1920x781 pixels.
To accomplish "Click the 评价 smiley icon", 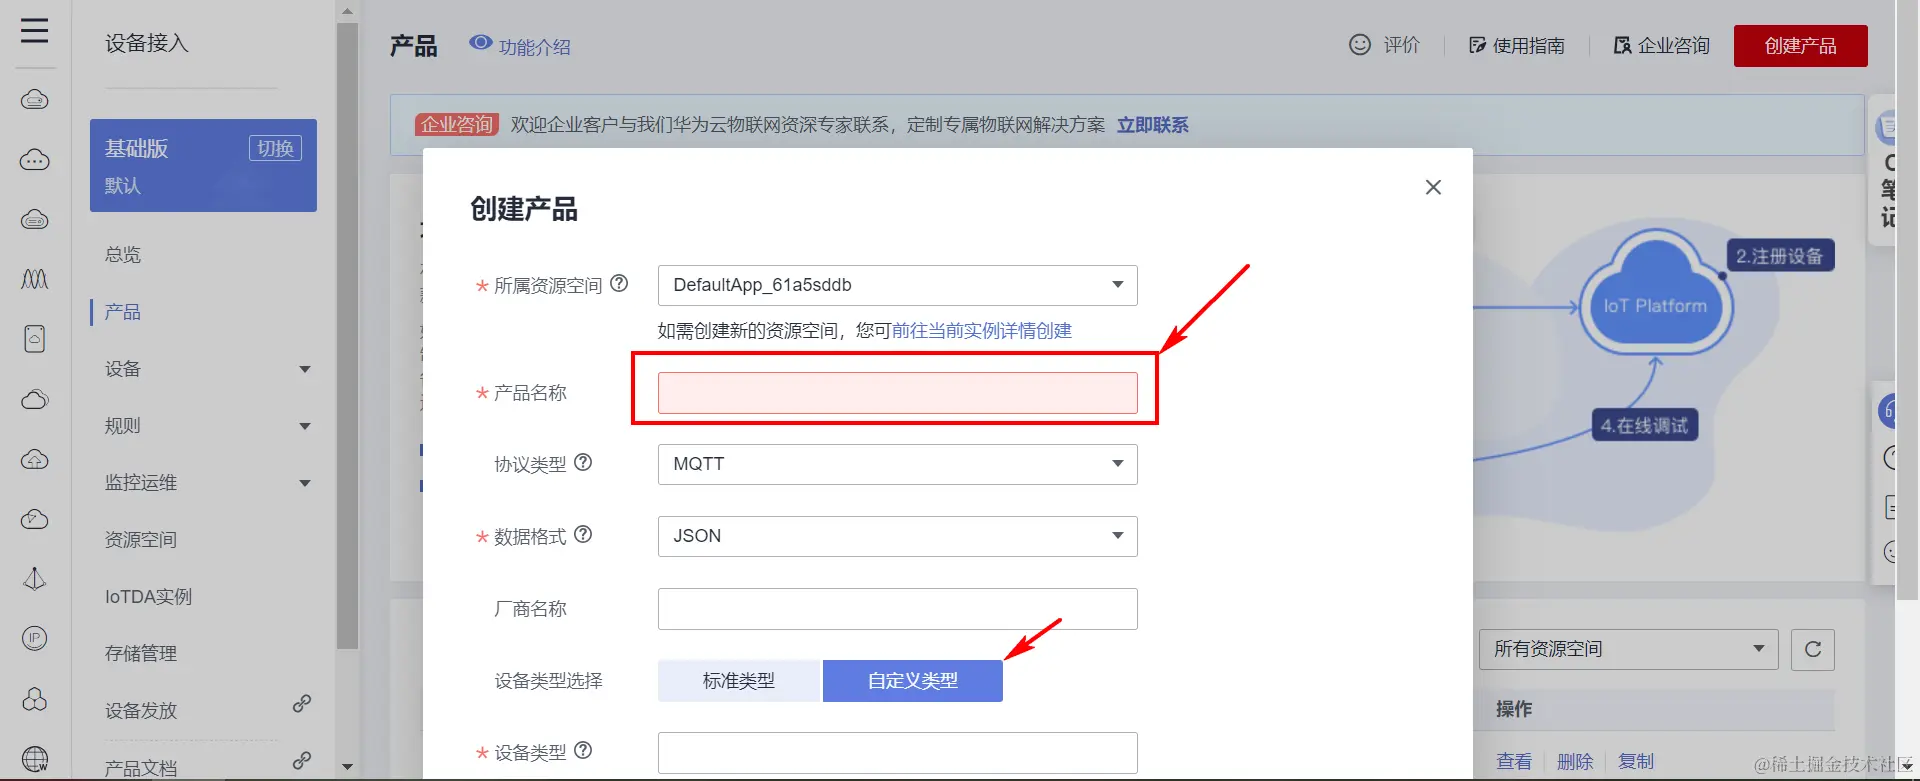I will (1360, 45).
